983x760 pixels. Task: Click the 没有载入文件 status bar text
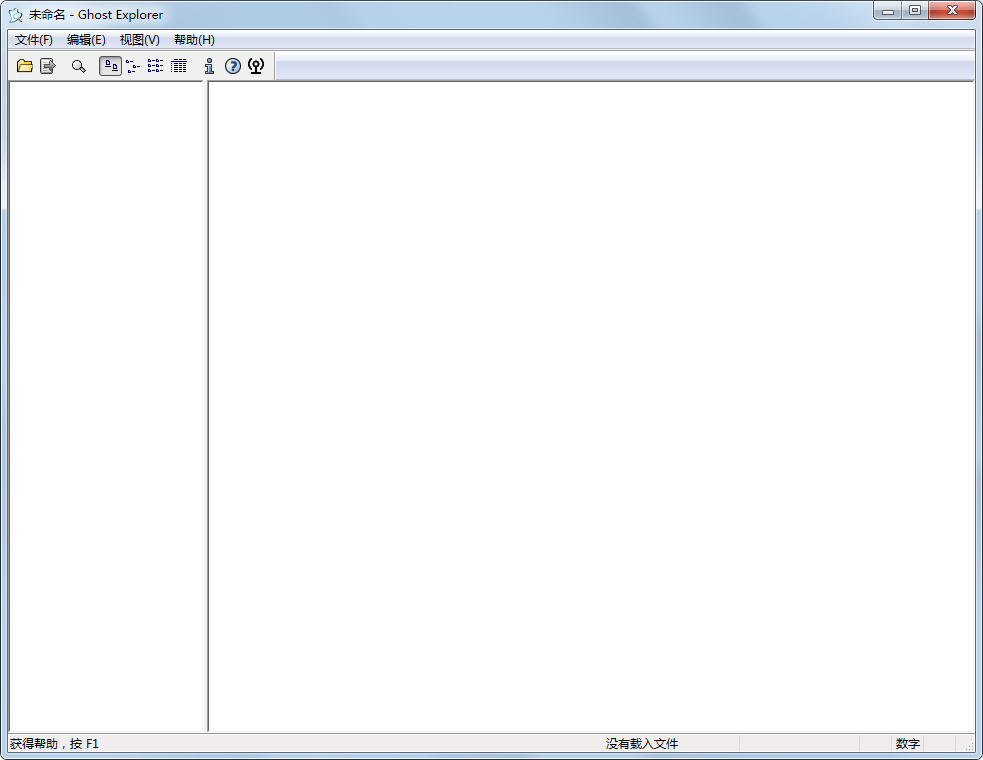(x=642, y=744)
